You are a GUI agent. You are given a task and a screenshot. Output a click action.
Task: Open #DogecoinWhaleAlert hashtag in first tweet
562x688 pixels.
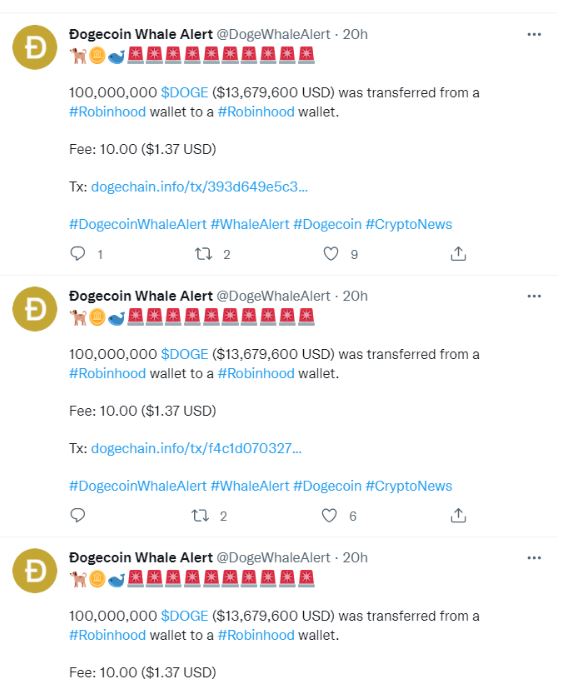(x=138, y=224)
